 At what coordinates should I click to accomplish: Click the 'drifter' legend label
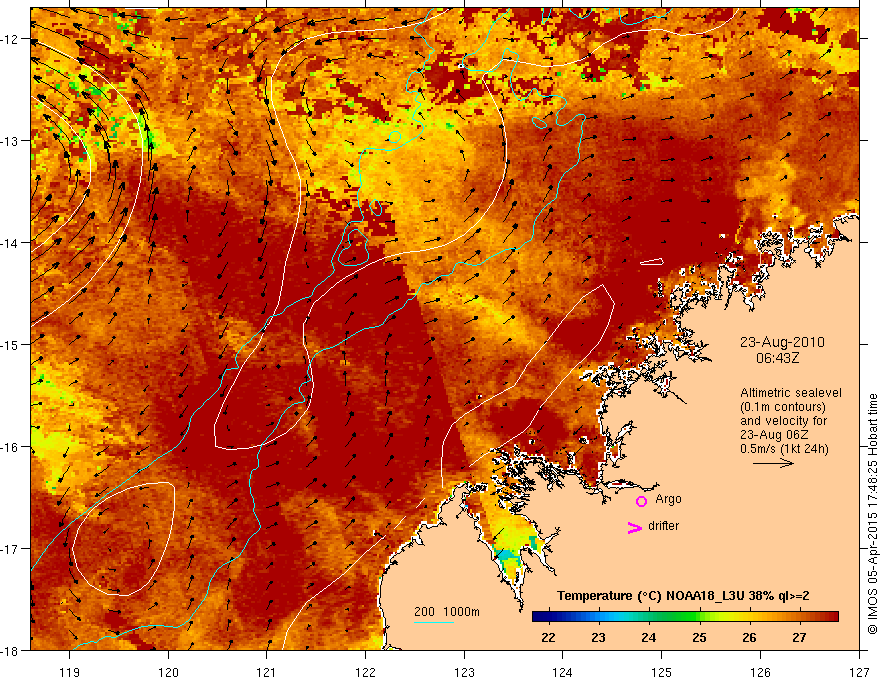663,526
